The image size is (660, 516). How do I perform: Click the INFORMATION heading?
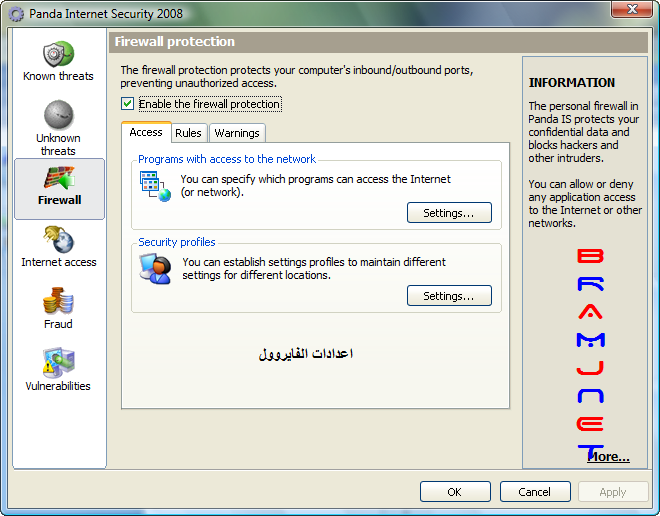(572, 82)
